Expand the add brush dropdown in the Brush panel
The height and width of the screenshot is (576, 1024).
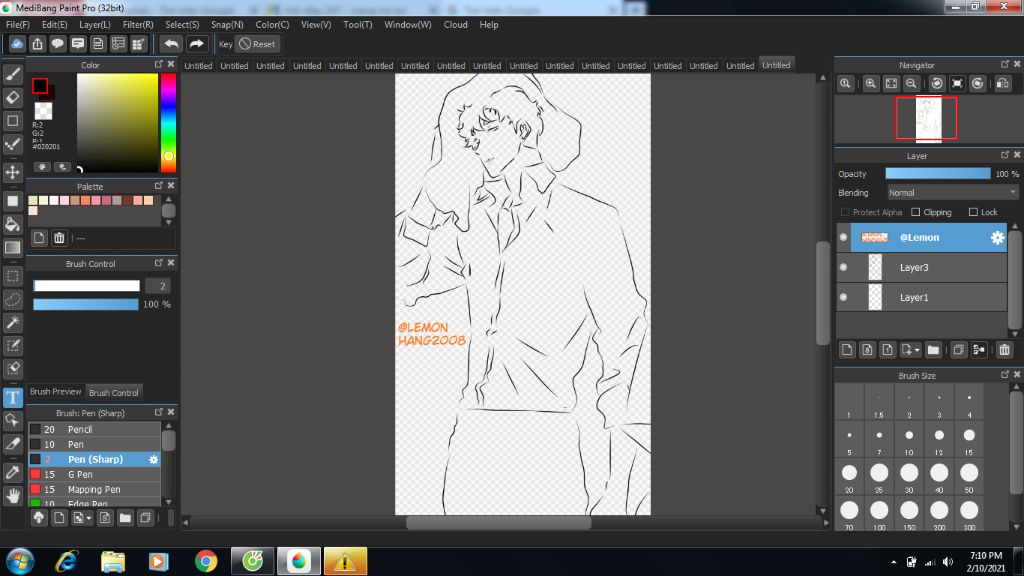(x=89, y=518)
